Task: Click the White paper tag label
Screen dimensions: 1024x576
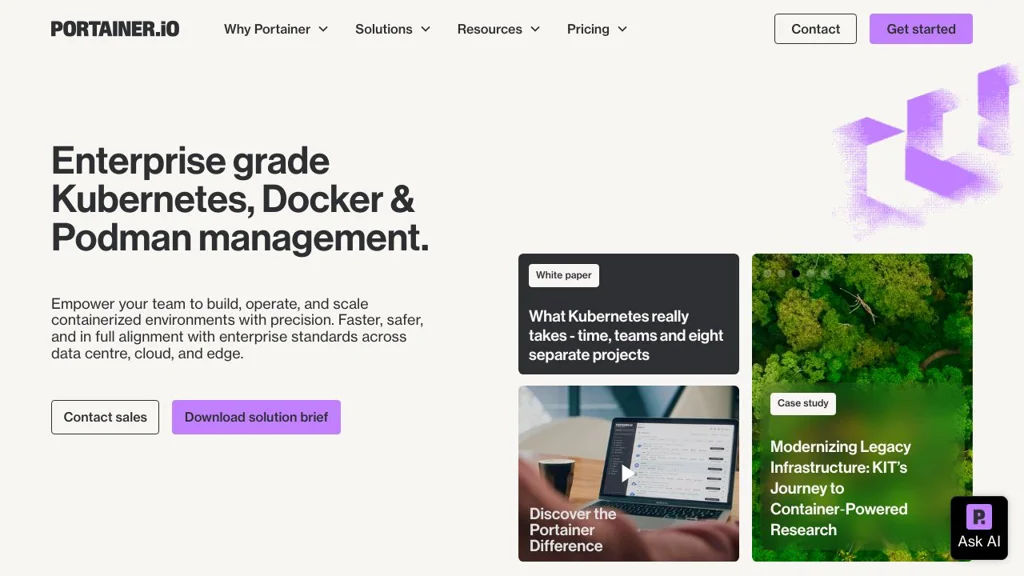Action: (563, 275)
